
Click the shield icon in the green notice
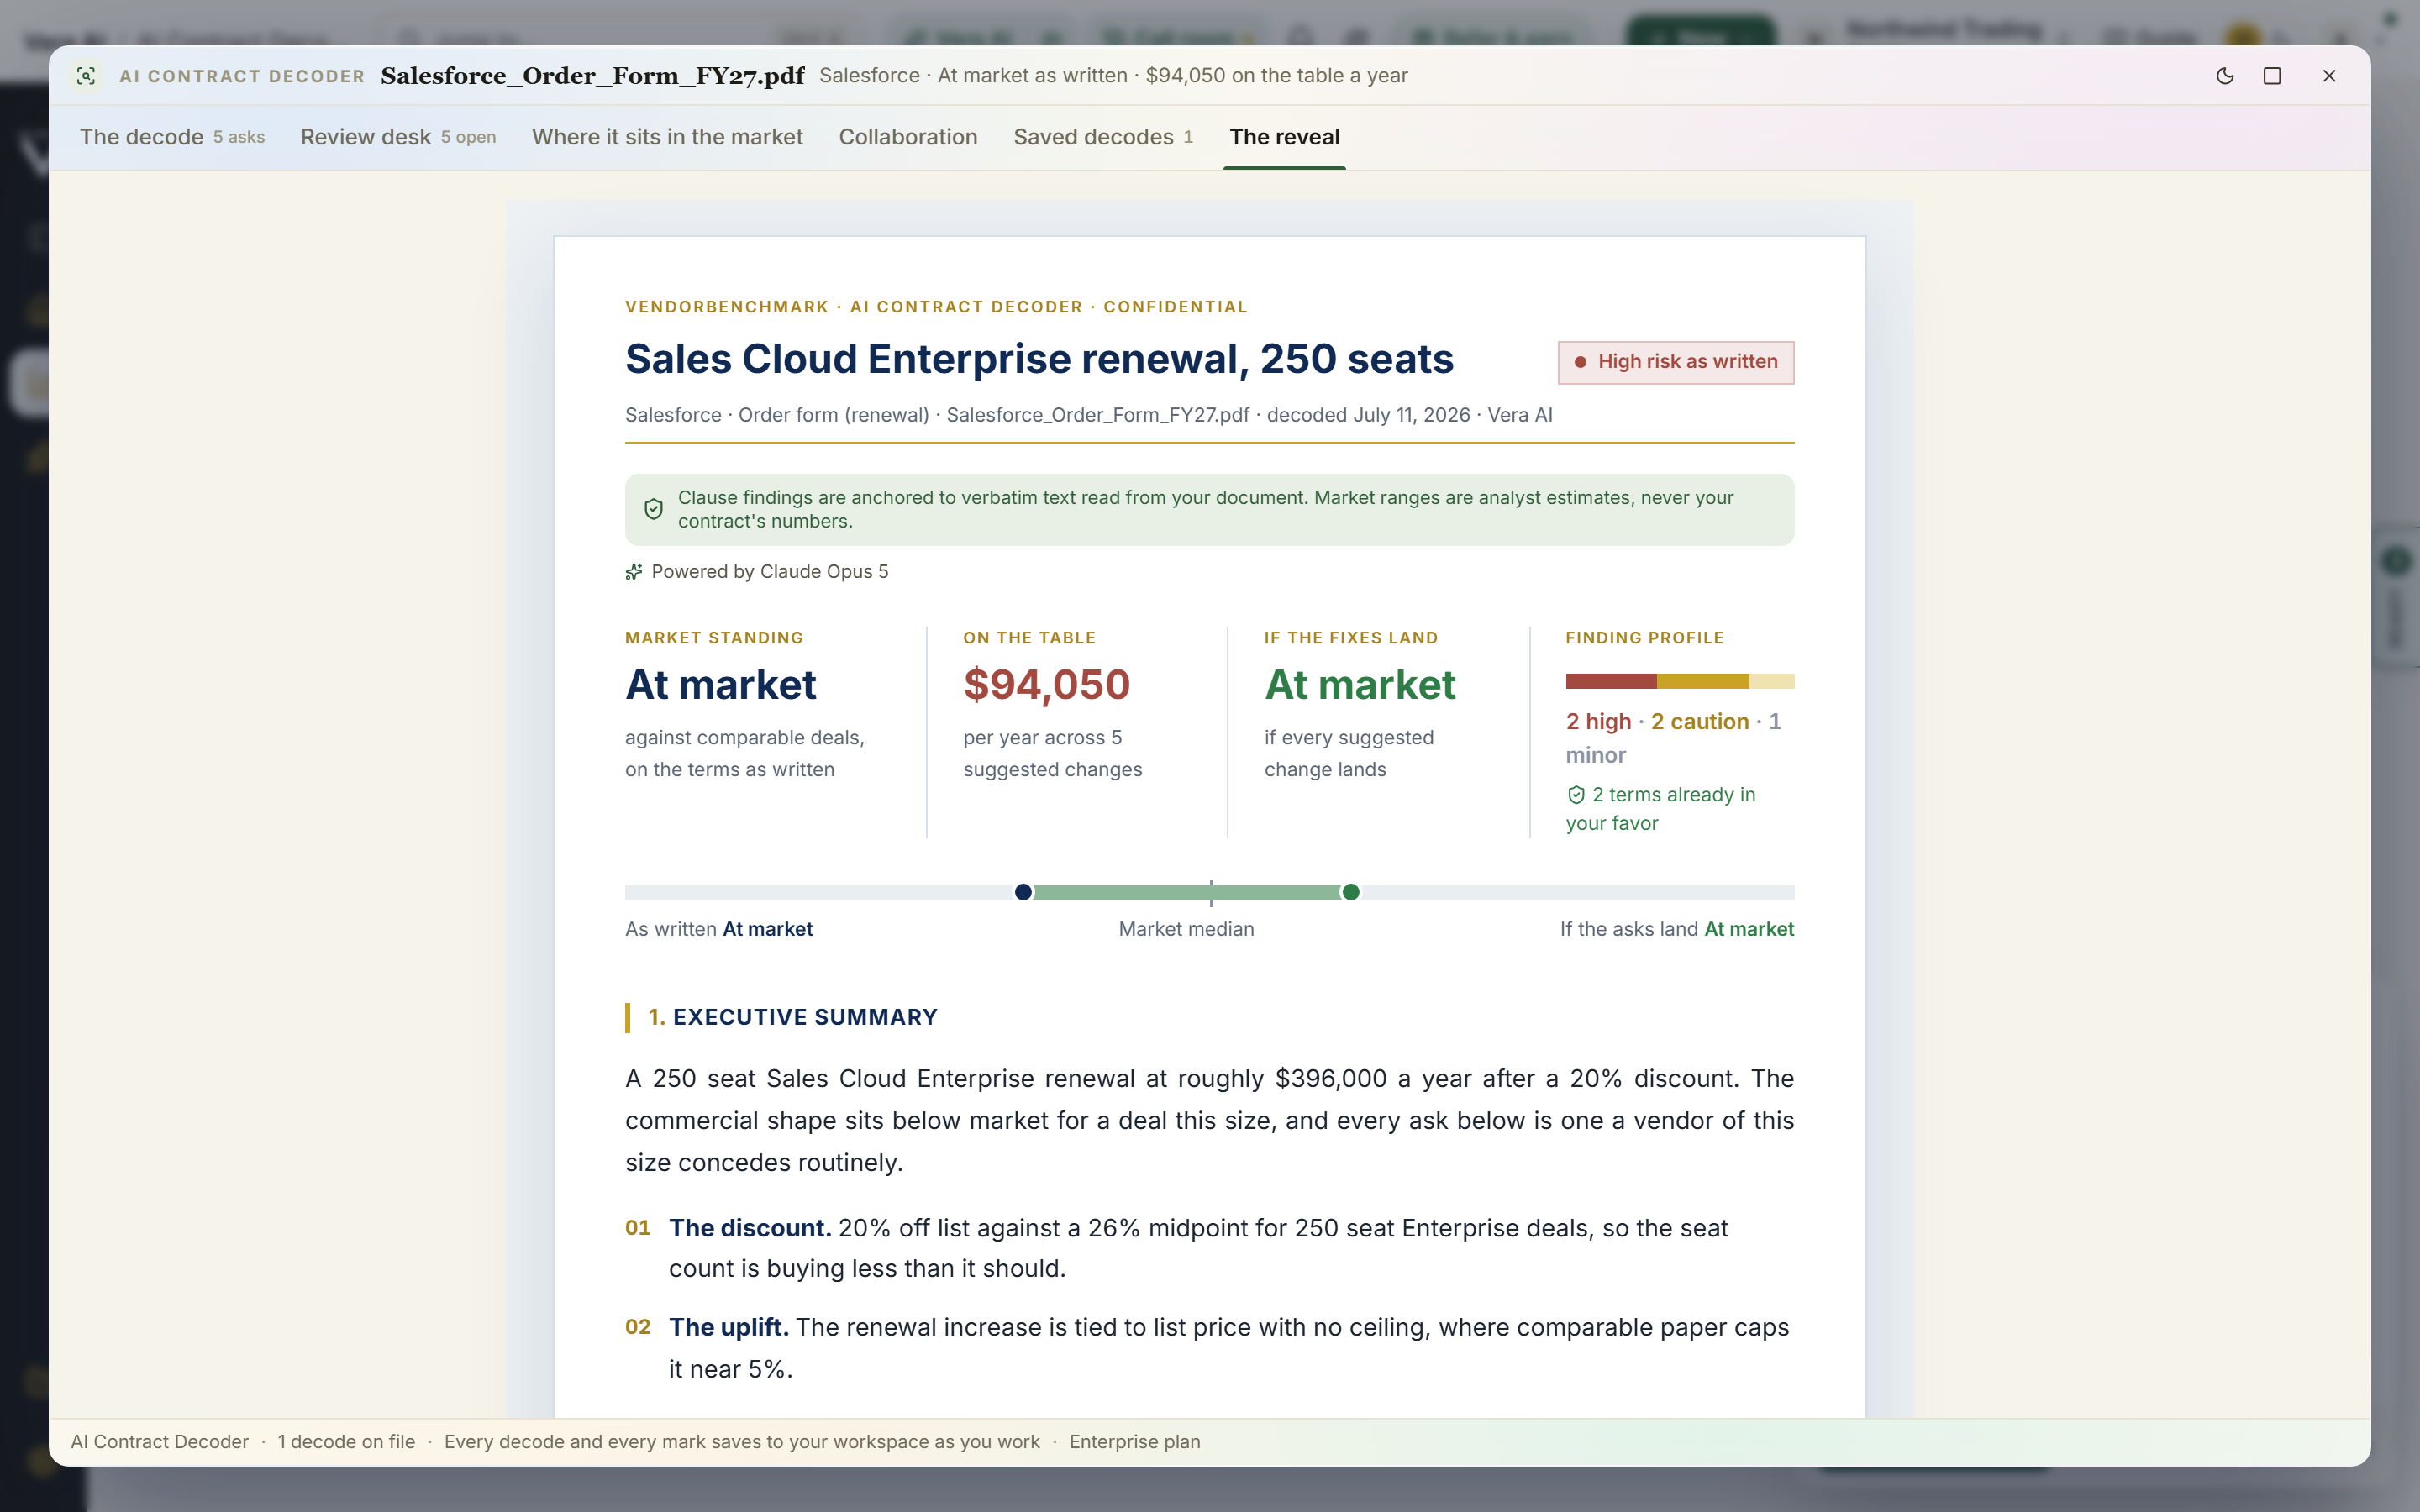(x=653, y=509)
